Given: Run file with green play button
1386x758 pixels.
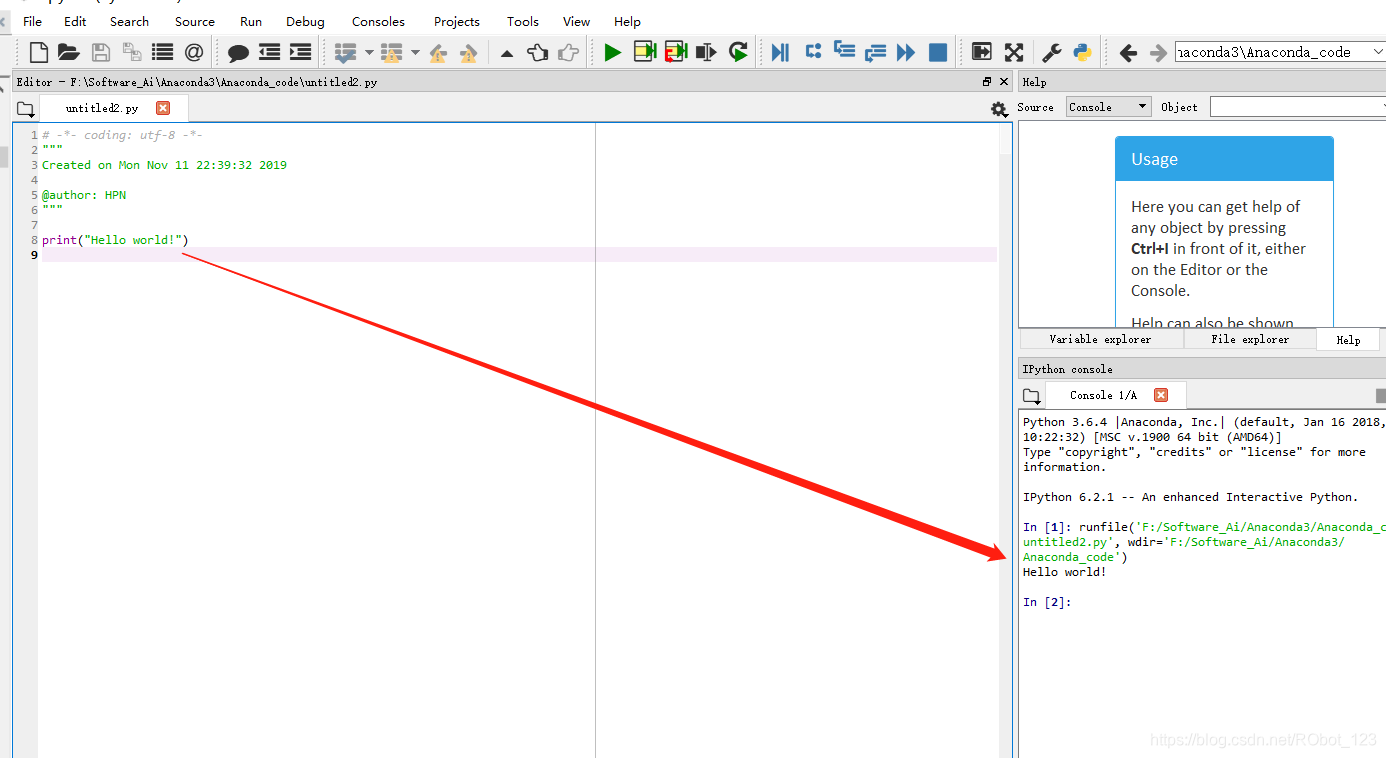Looking at the screenshot, I should pyautogui.click(x=613, y=52).
